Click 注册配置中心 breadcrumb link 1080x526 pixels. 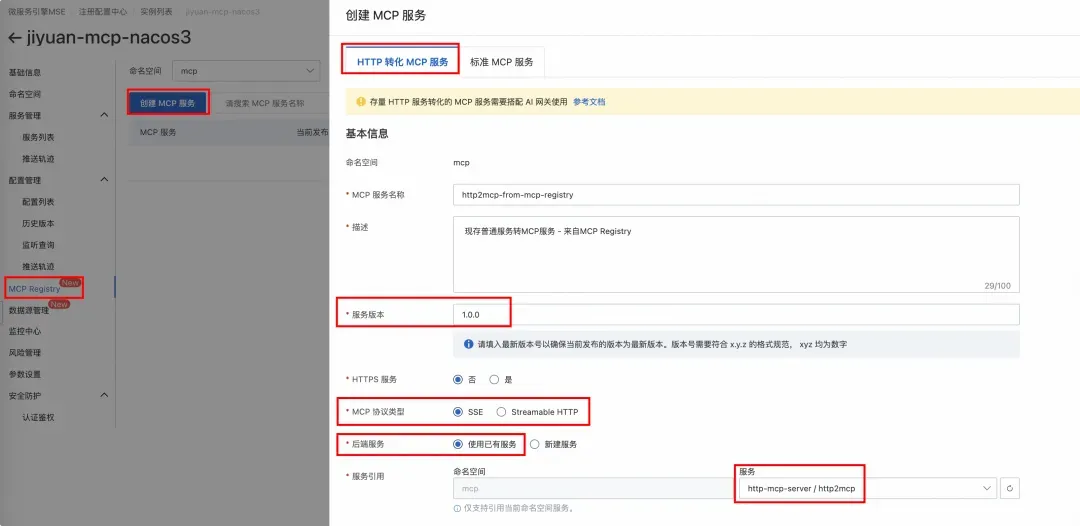pos(102,12)
